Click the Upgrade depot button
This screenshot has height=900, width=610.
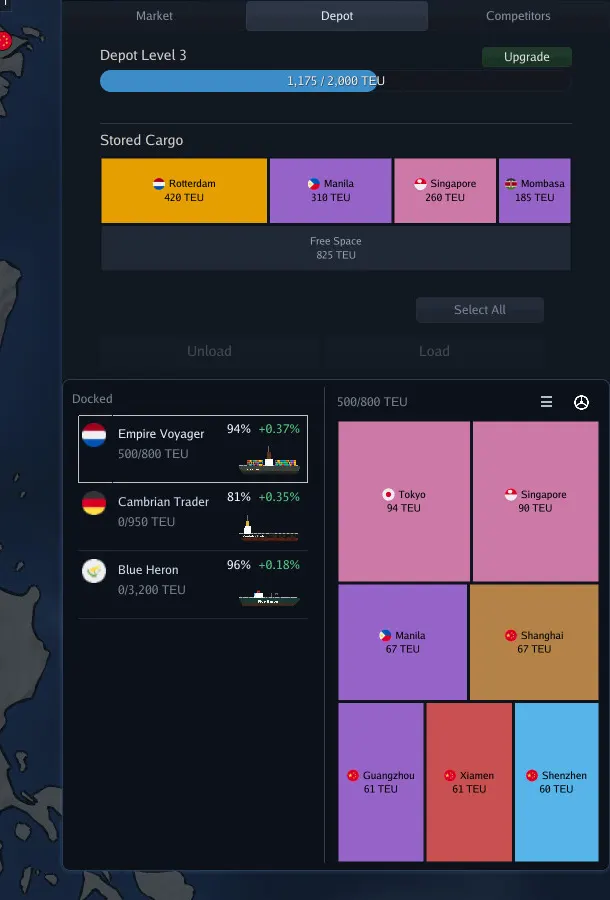click(527, 57)
